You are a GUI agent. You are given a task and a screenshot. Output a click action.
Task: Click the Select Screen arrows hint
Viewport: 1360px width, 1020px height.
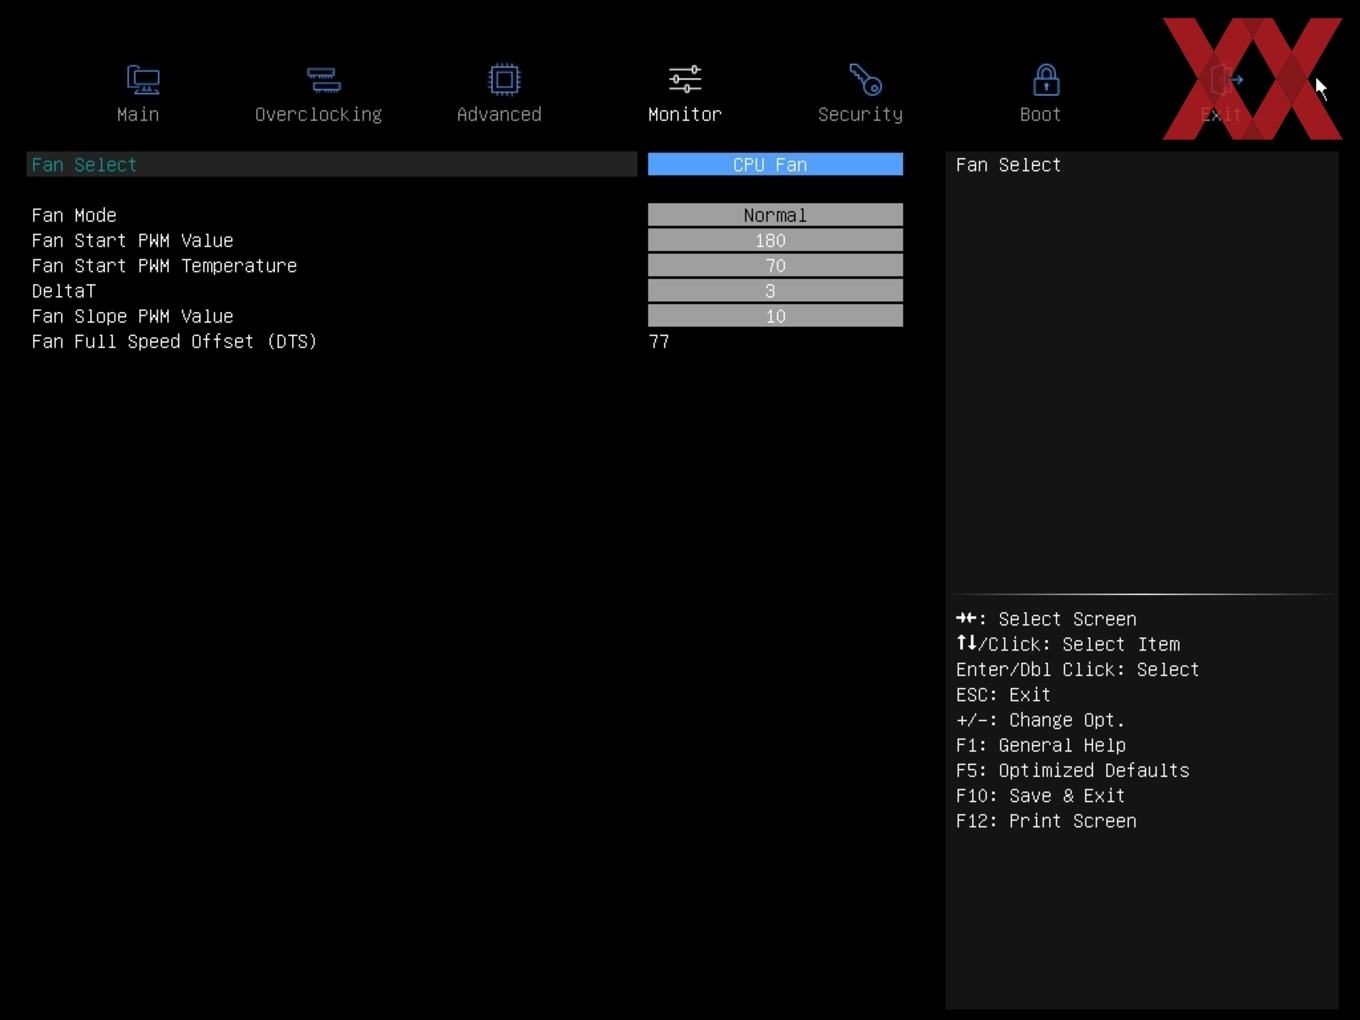click(1046, 619)
